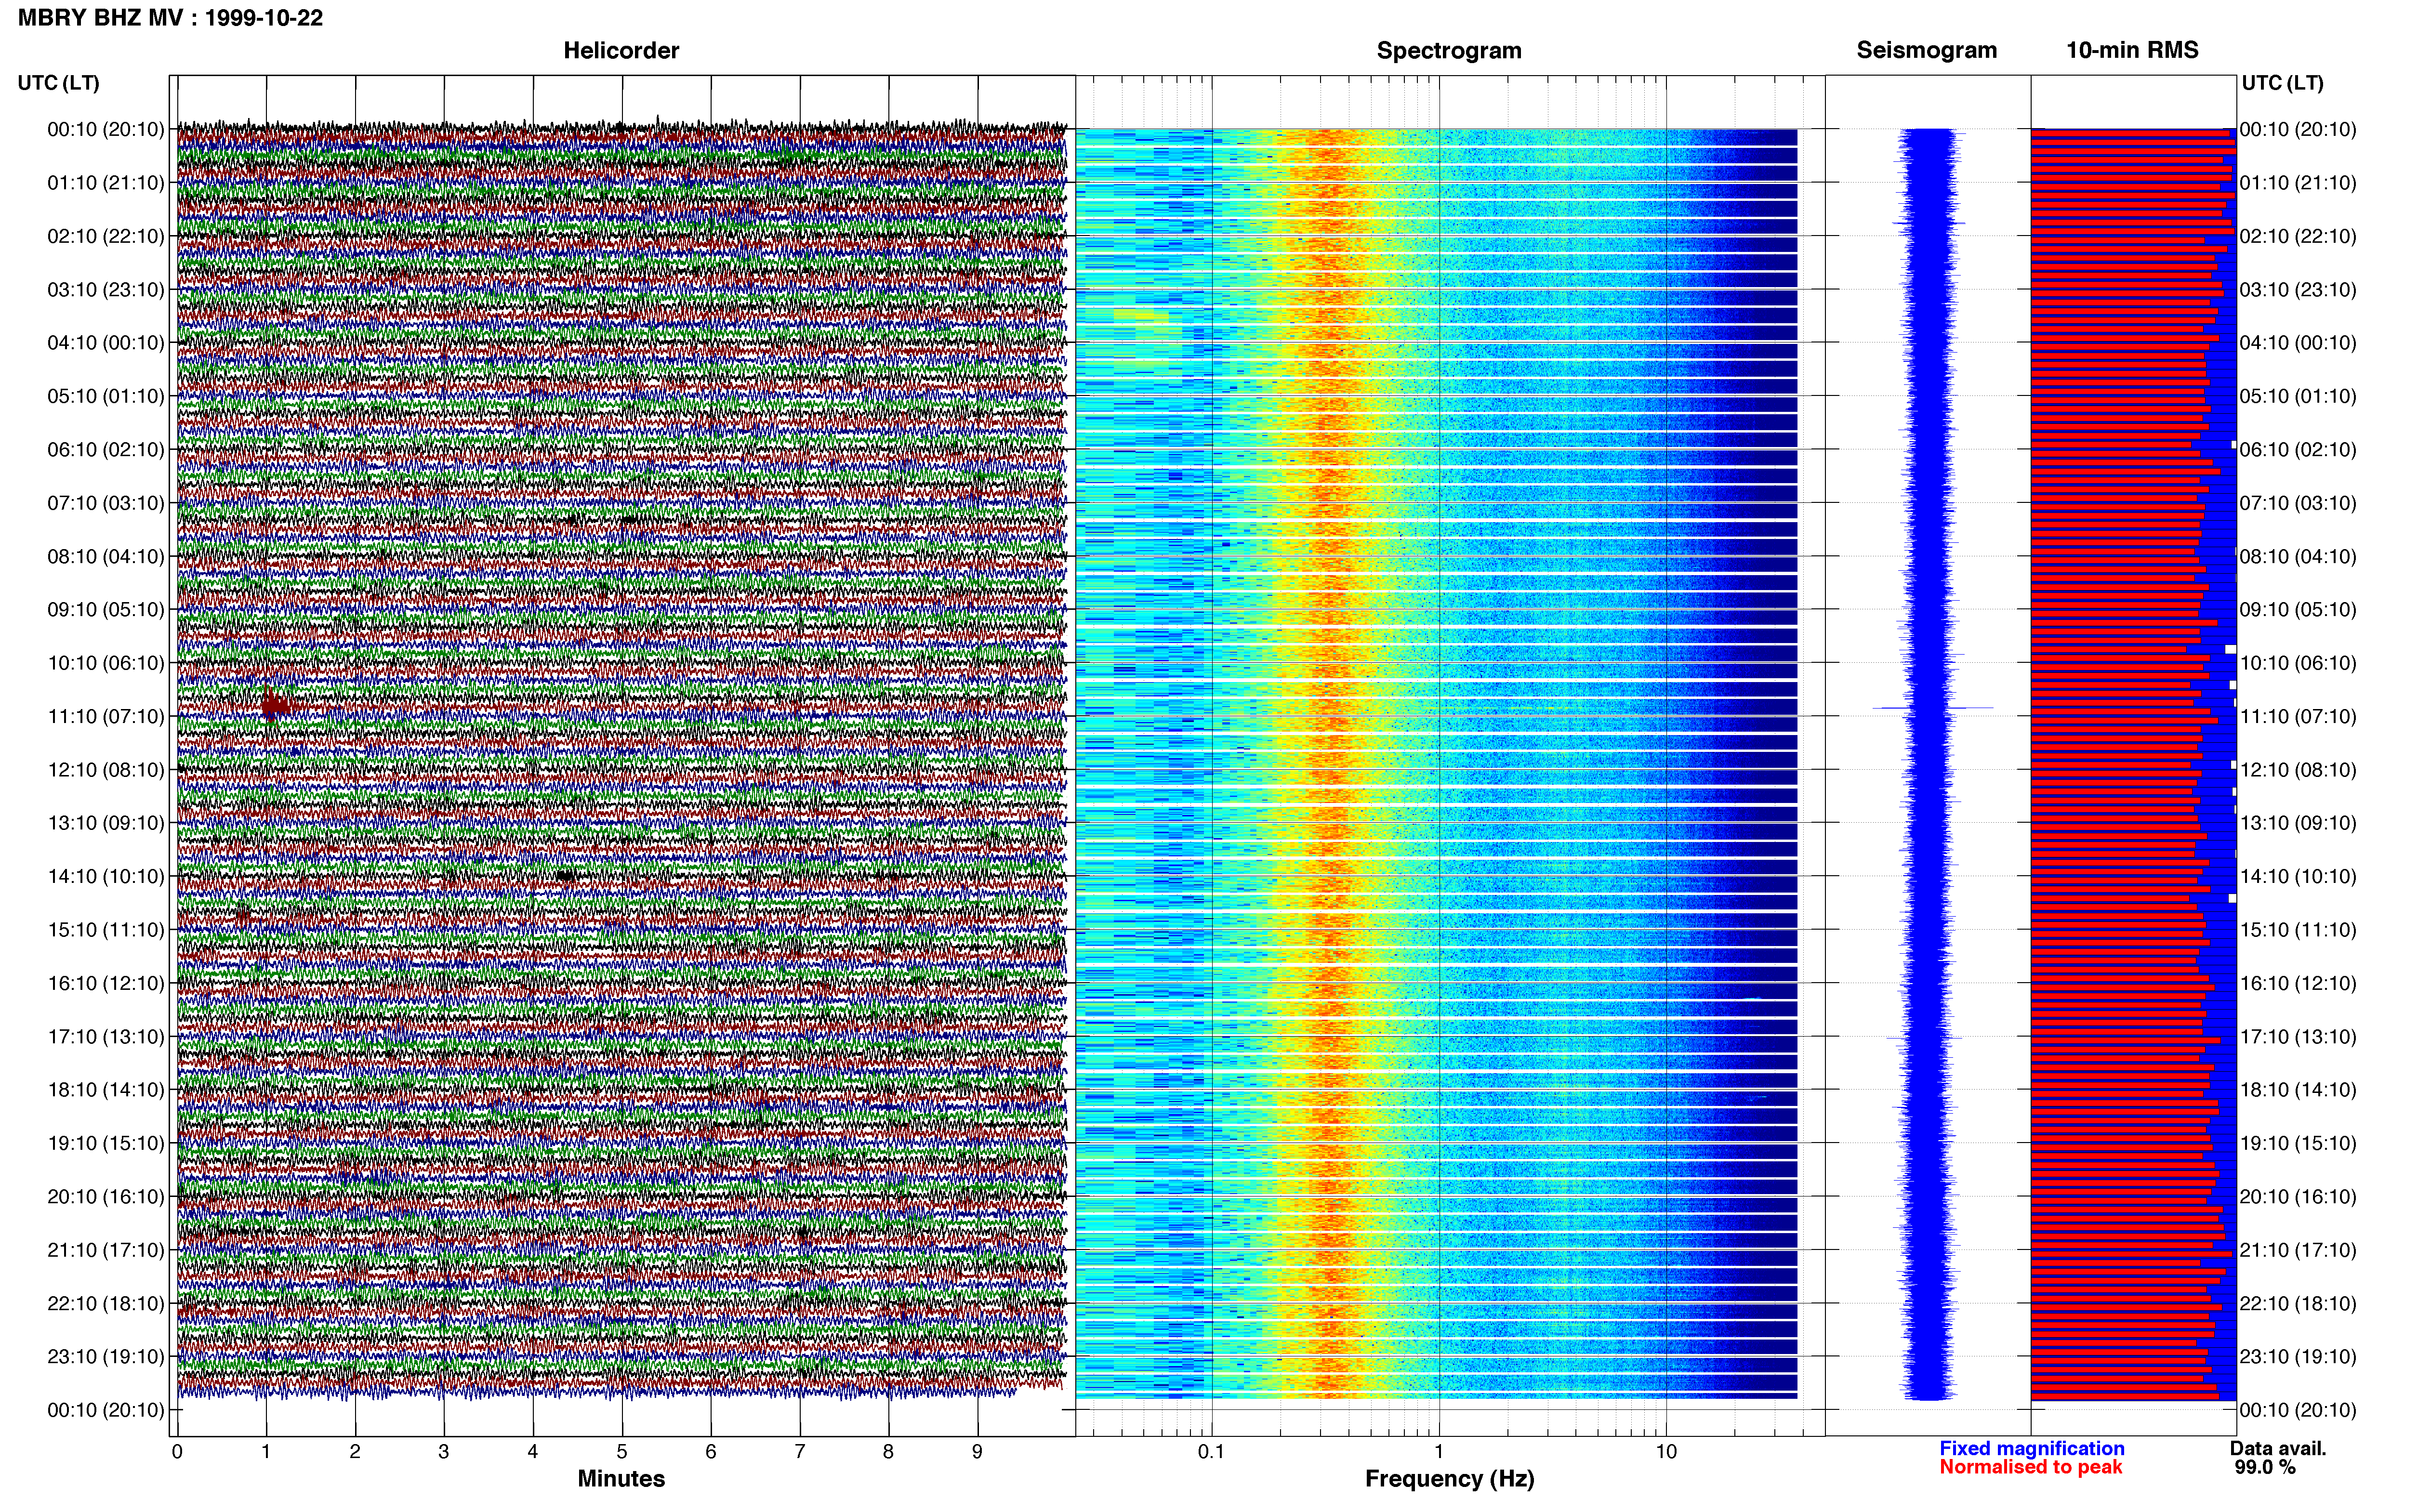Image resolution: width=2418 pixels, height=1512 pixels.
Task: Click left time label '20:10 (16:10)'
Action: 106,1196
